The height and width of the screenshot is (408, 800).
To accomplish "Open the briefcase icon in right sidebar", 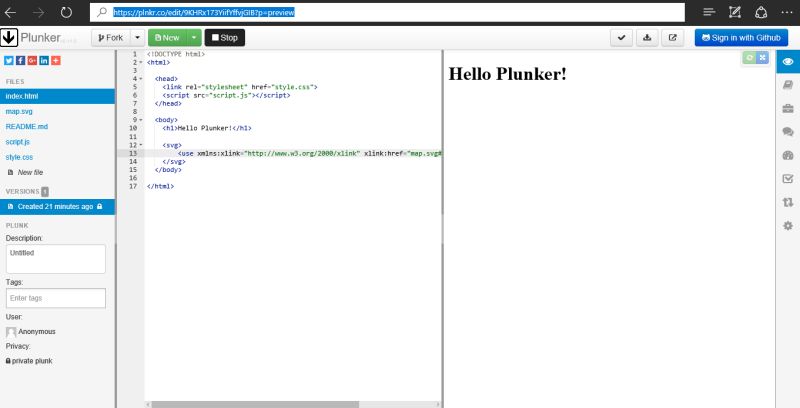I will pos(788,108).
